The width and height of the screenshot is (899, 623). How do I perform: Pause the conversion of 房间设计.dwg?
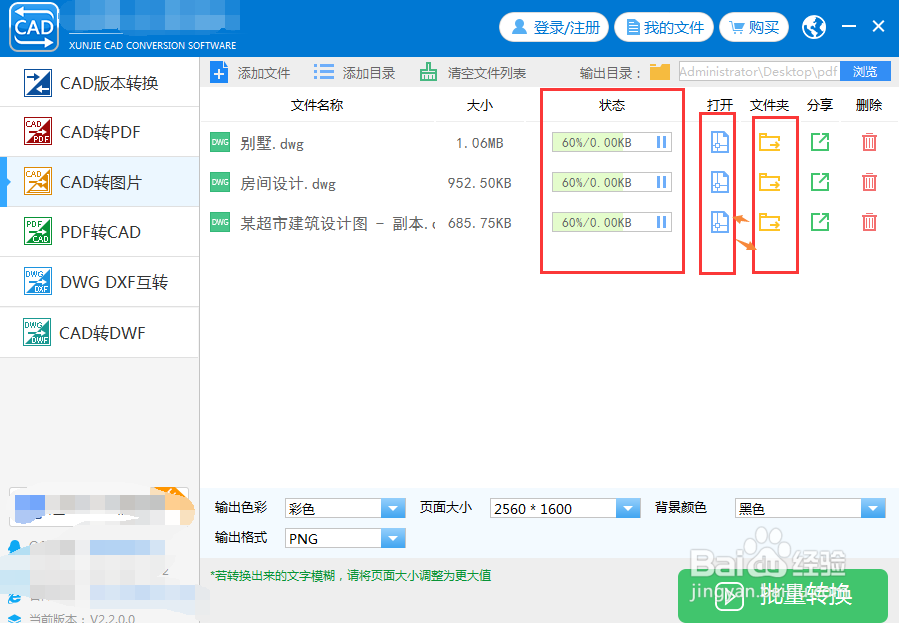point(660,182)
